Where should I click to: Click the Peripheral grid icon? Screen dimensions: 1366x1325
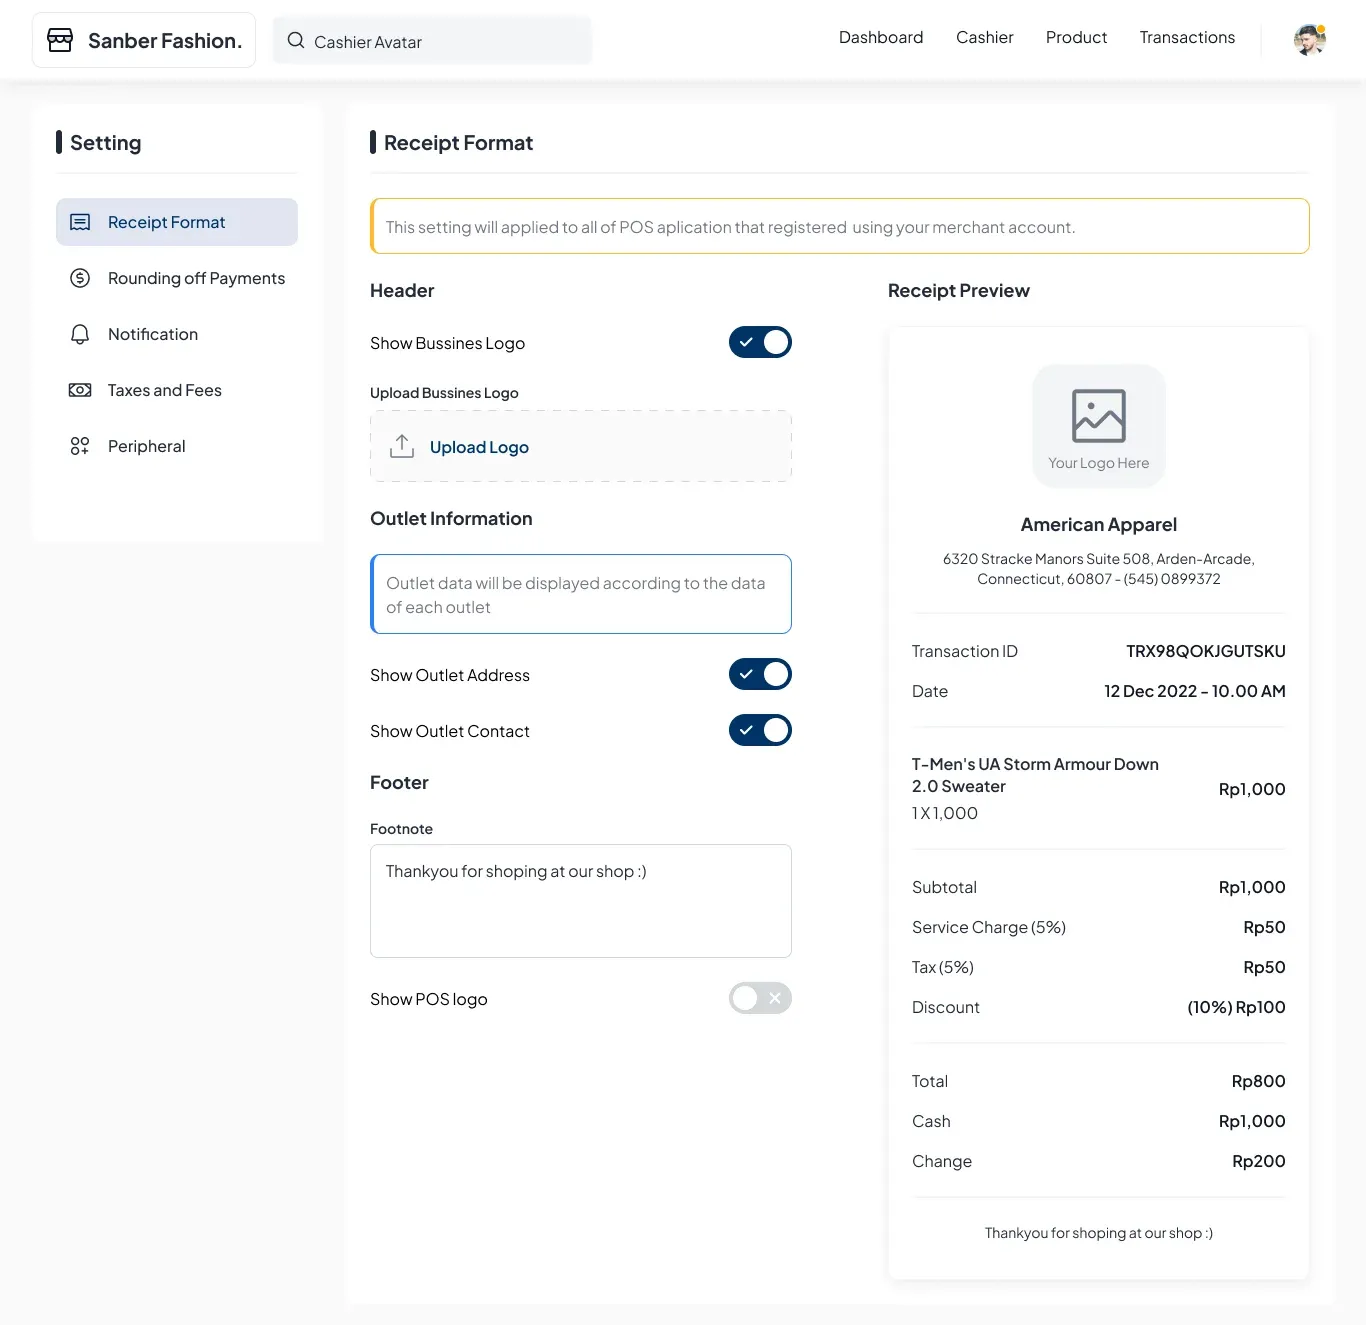[x=80, y=446]
